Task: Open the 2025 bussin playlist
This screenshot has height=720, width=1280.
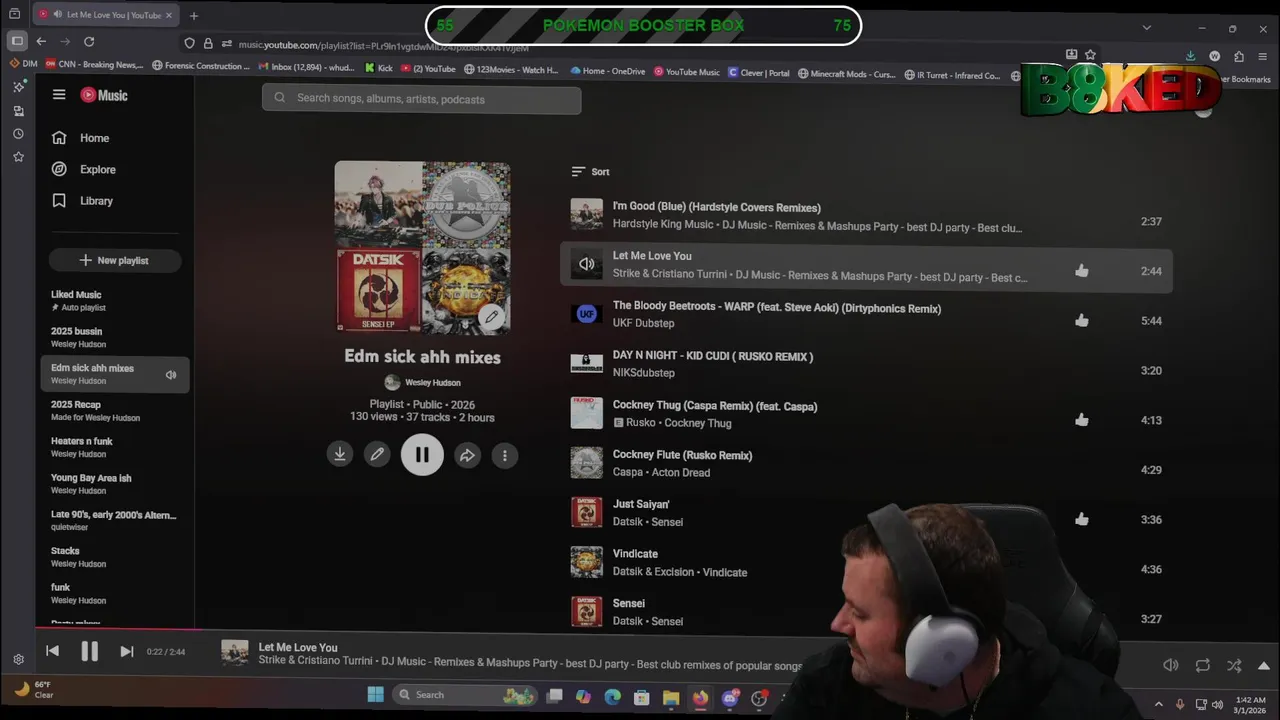Action: (x=114, y=337)
